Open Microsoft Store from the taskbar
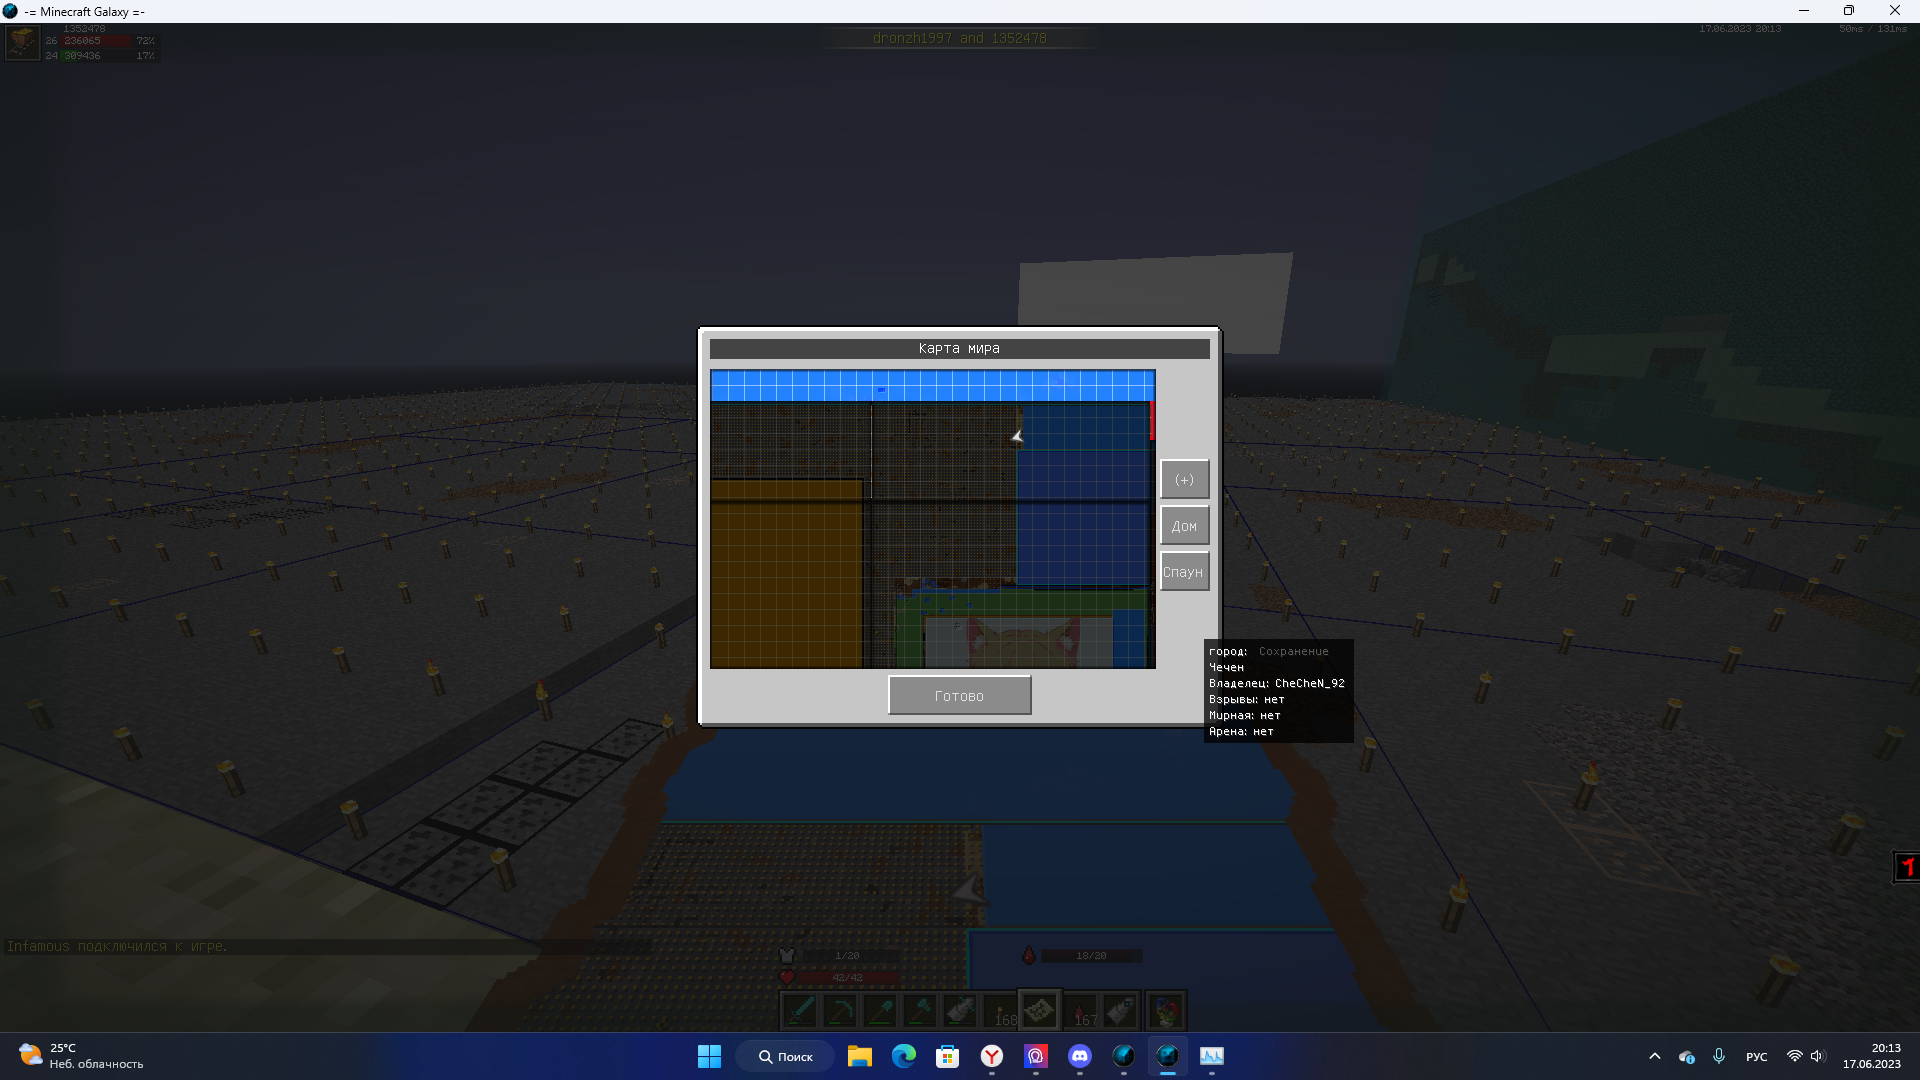The height and width of the screenshot is (1080, 1920). pos(947,1056)
